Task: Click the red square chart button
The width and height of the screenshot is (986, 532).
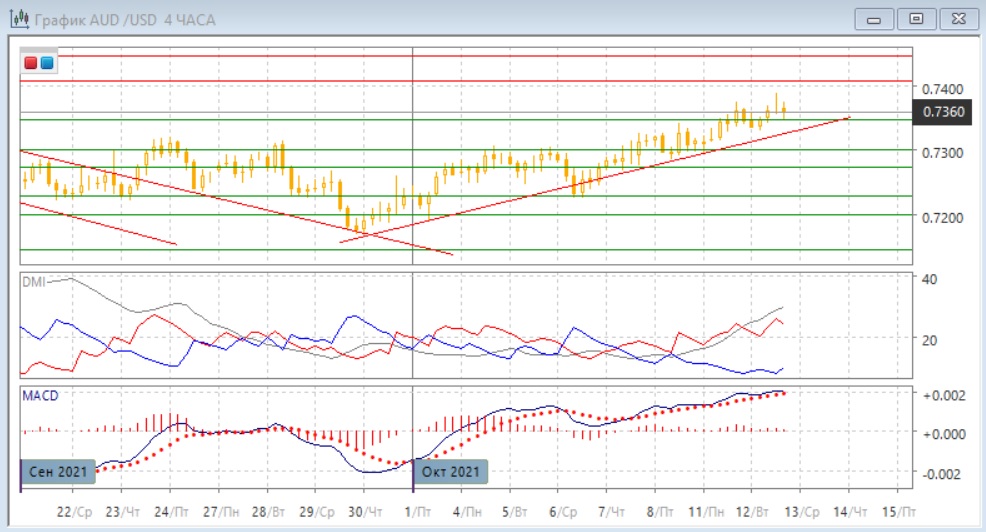Action: coord(31,63)
